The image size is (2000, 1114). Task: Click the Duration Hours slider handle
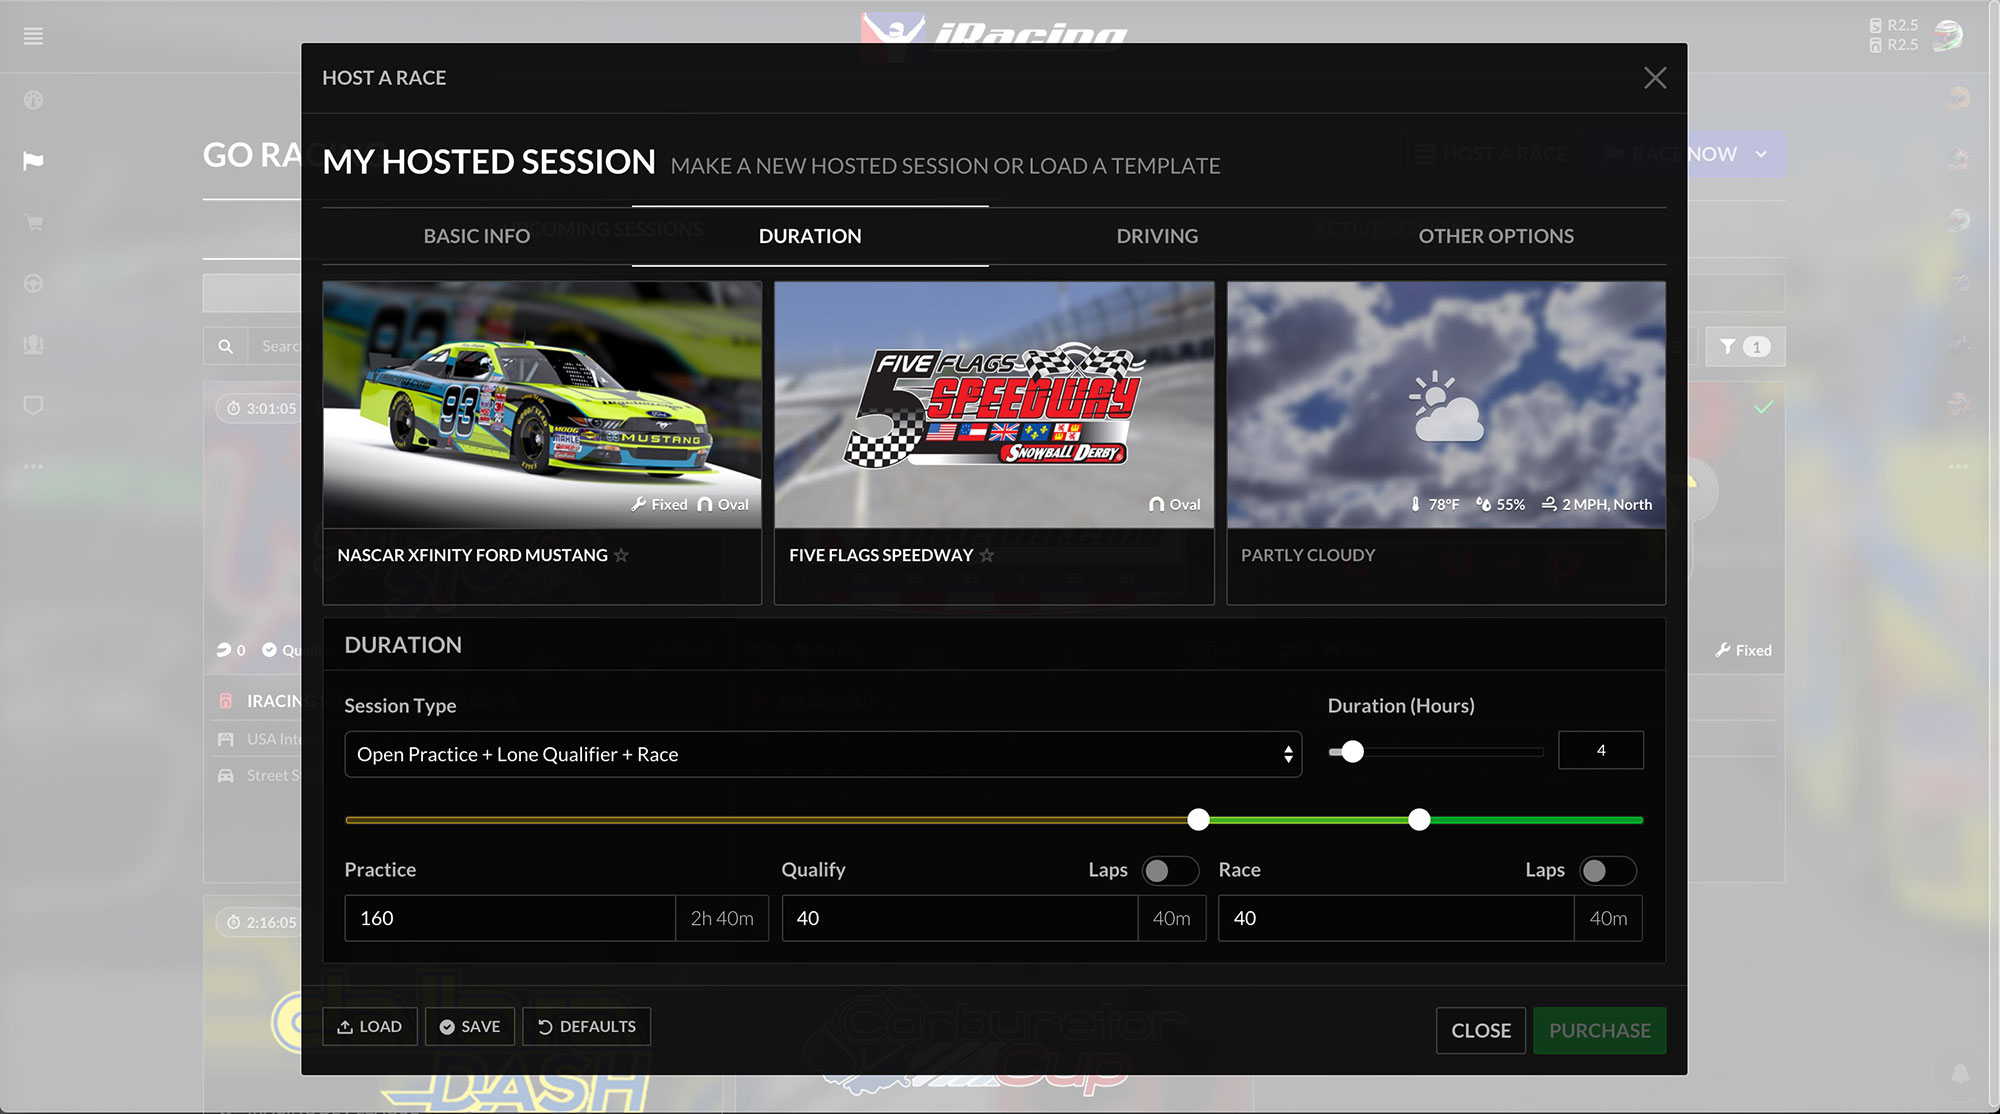[x=1352, y=751]
